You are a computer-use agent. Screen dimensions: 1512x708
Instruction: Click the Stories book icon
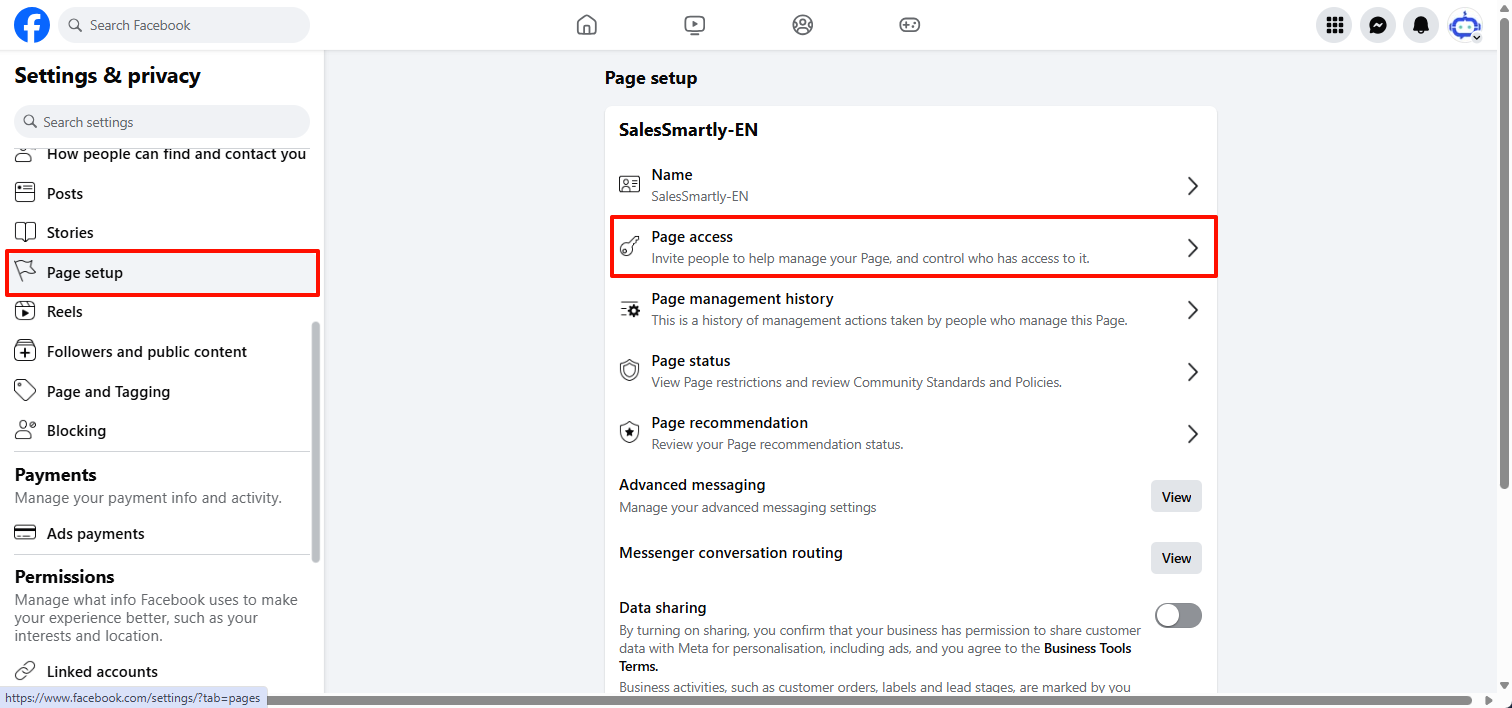click(25, 232)
